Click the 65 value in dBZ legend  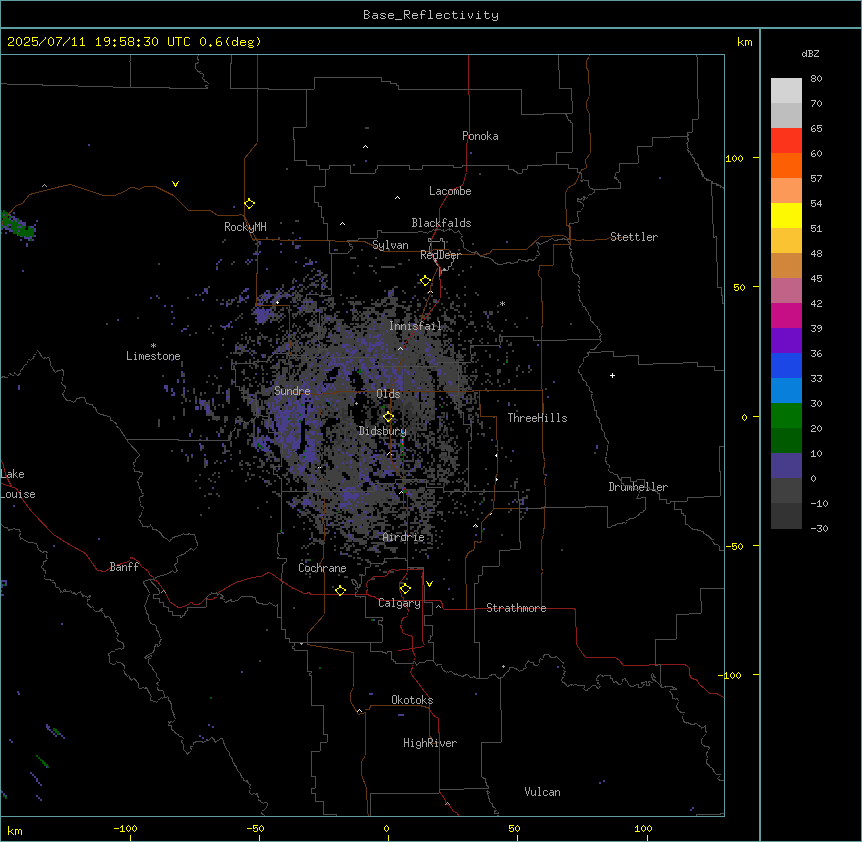(816, 129)
